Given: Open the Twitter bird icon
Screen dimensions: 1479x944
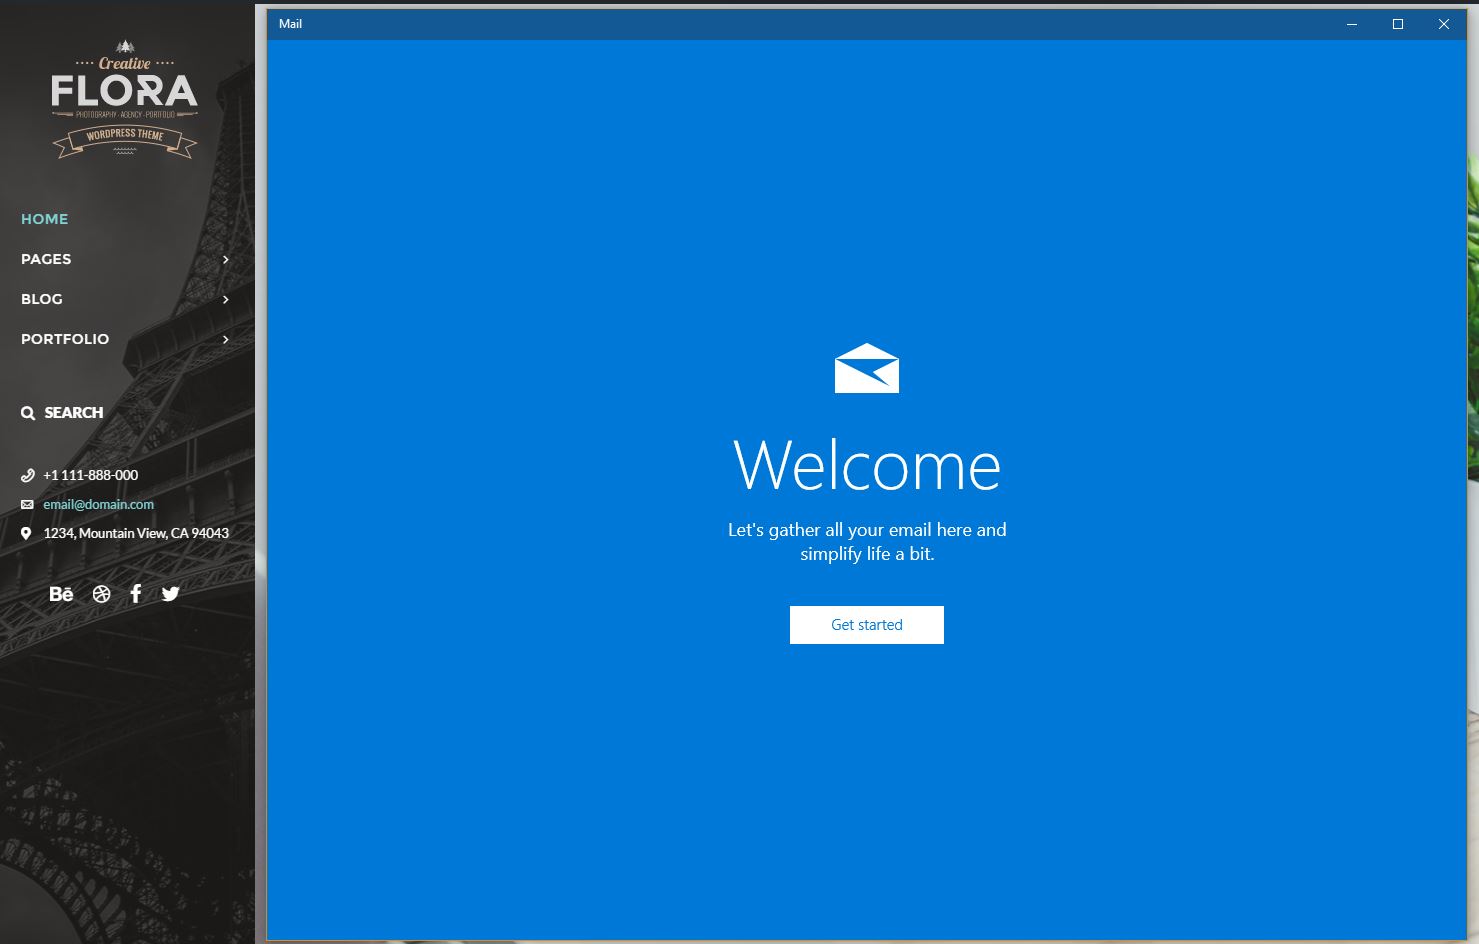Looking at the screenshot, I should point(171,594).
